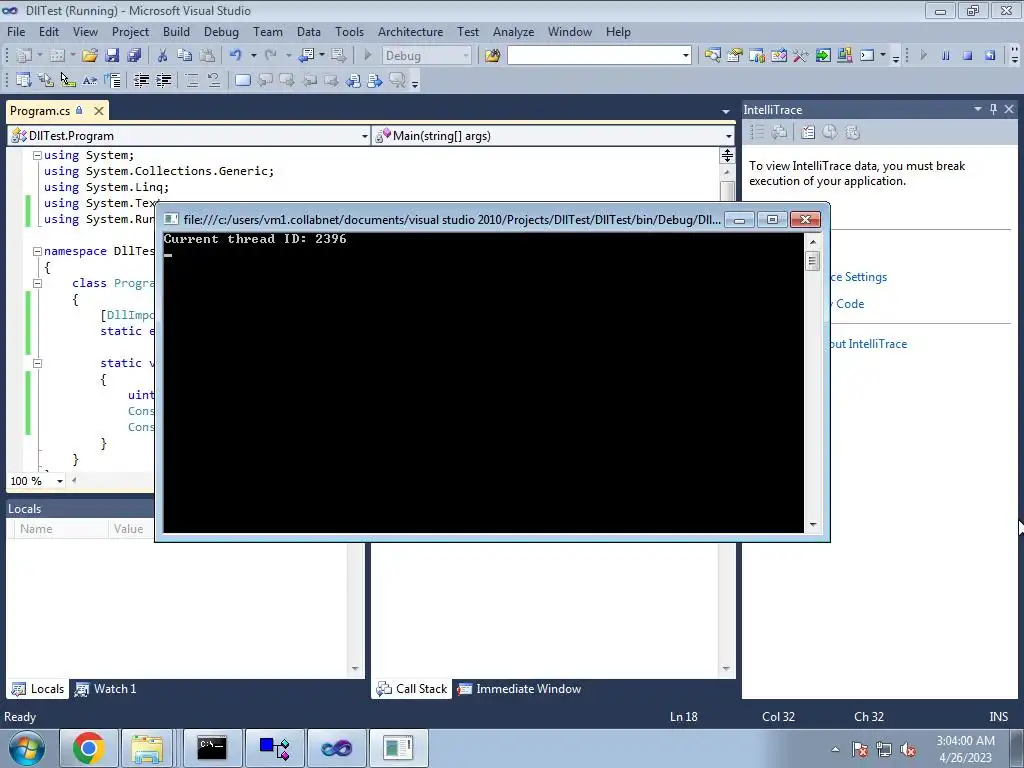Click the Code link in IntelliTrace panel
The image size is (1024, 768).
(x=850, y=304)
